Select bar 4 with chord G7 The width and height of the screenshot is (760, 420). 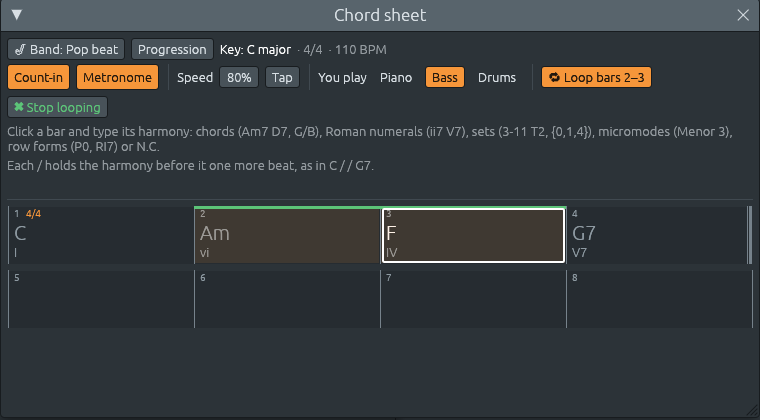[659, 235]
